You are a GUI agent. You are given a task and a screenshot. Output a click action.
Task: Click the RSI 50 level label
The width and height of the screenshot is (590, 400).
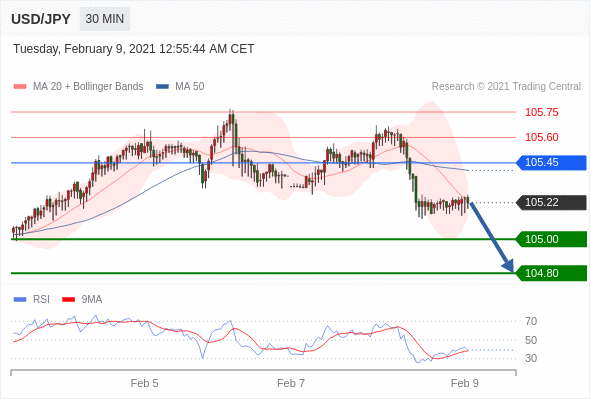[531, 340]
